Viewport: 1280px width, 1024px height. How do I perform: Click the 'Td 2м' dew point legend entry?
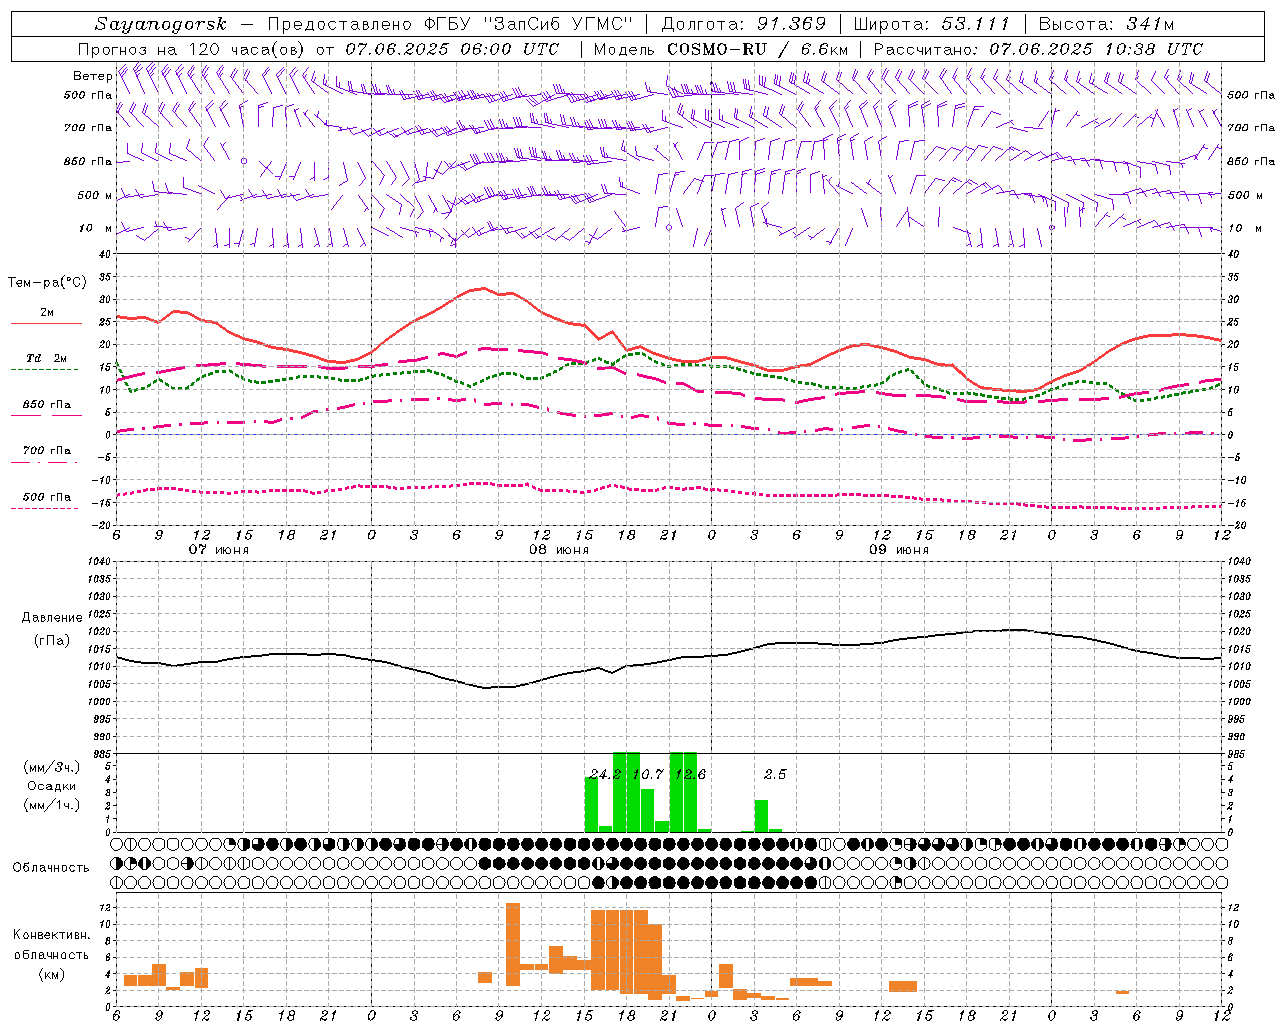point(47,358)
